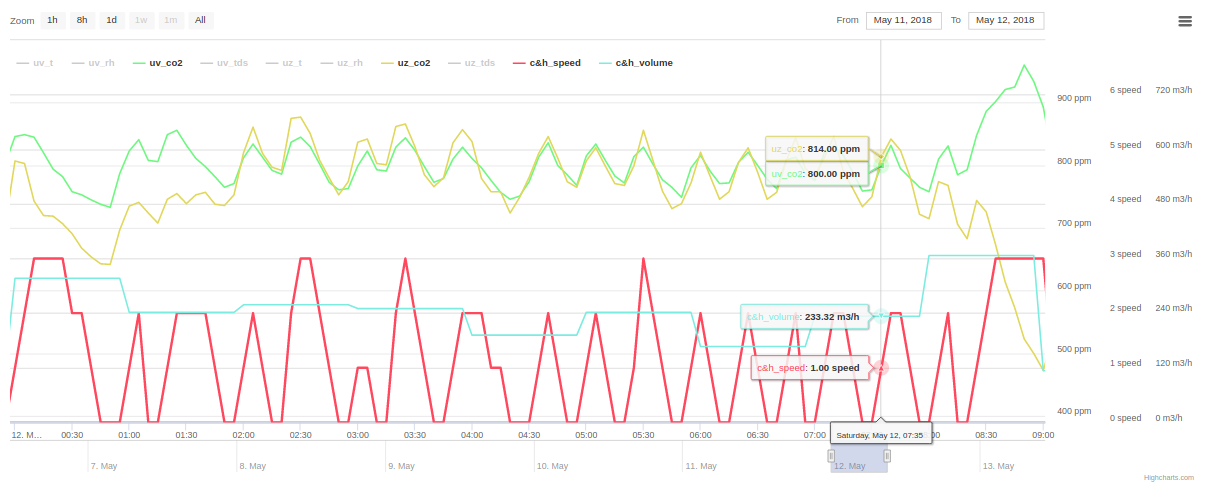Click the 8. May navigator label

click(252, 466)
